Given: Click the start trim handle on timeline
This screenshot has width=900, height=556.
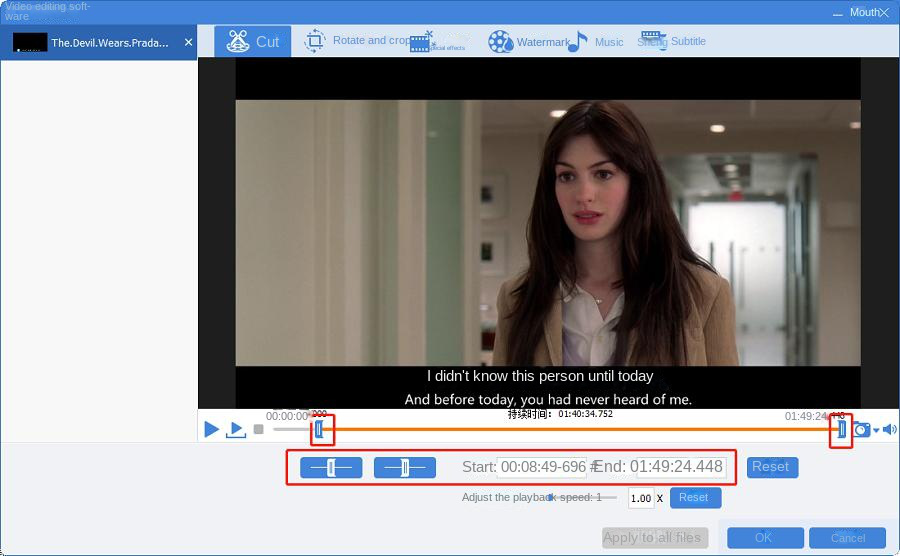Looking at the screenshot, I should (x=319, y=429).
